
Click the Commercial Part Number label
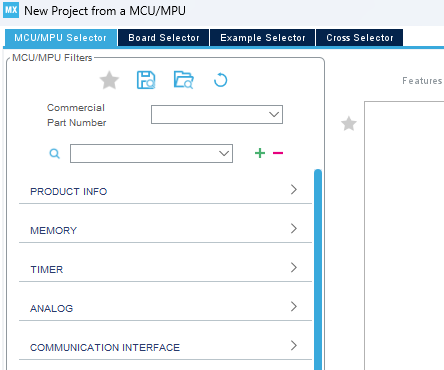[76, 115]
